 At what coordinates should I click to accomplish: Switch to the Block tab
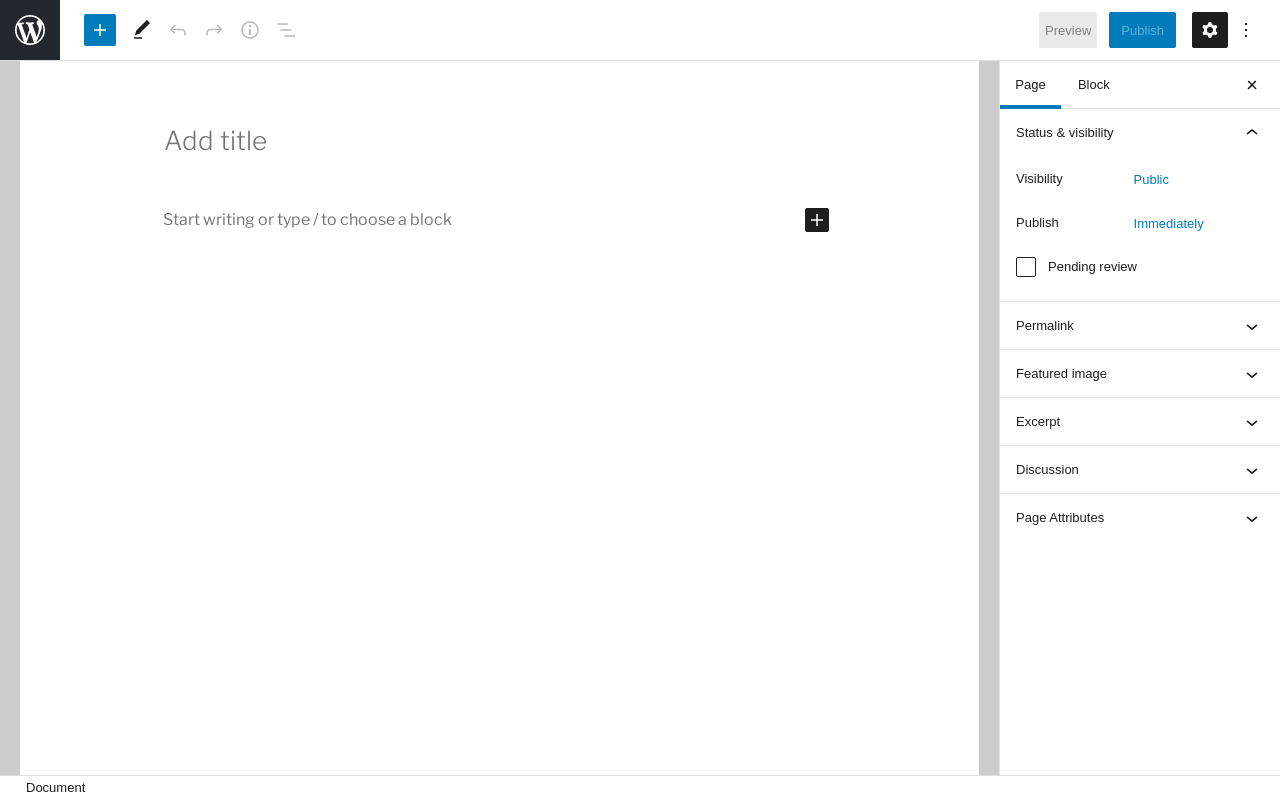[x=1094, y=85]
